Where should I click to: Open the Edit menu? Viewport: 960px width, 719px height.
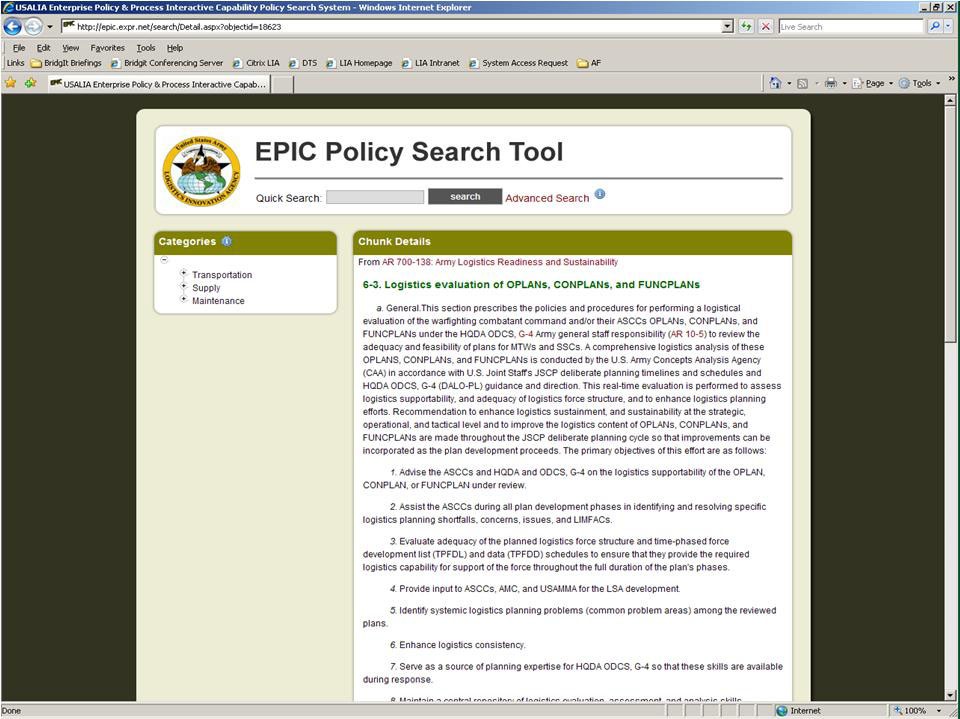coord(43,48)
